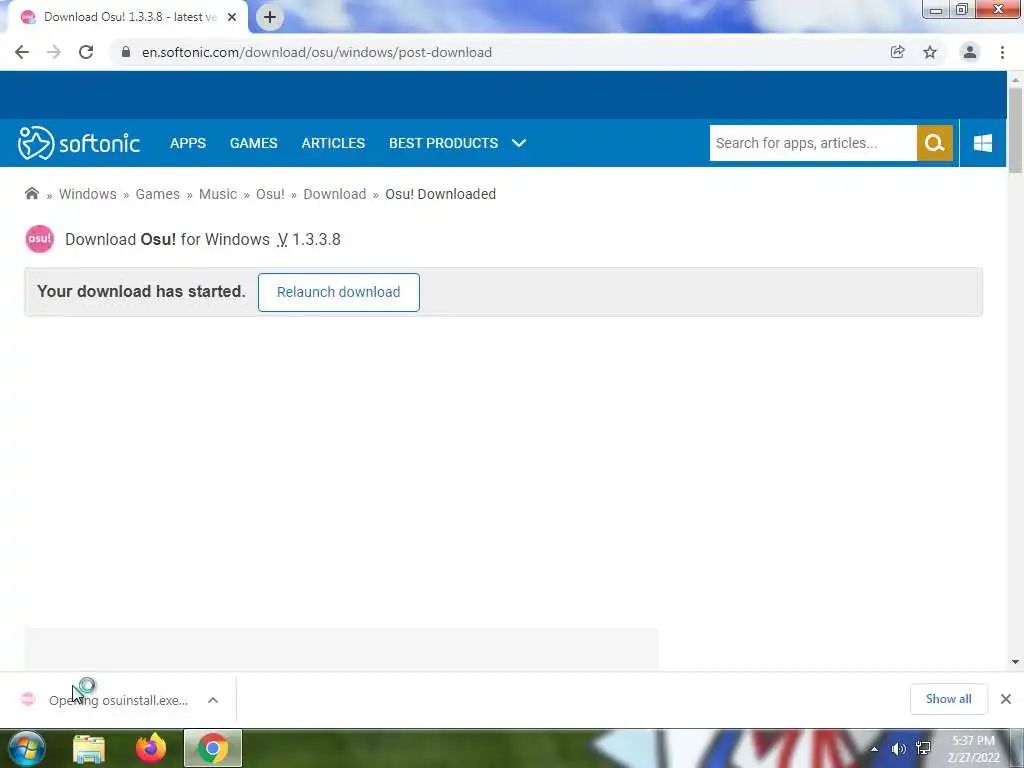This screenshot has height=768, width=1024.
Task: Expand the Best Products dropdown chevron
Action: [x=519, y=143]
